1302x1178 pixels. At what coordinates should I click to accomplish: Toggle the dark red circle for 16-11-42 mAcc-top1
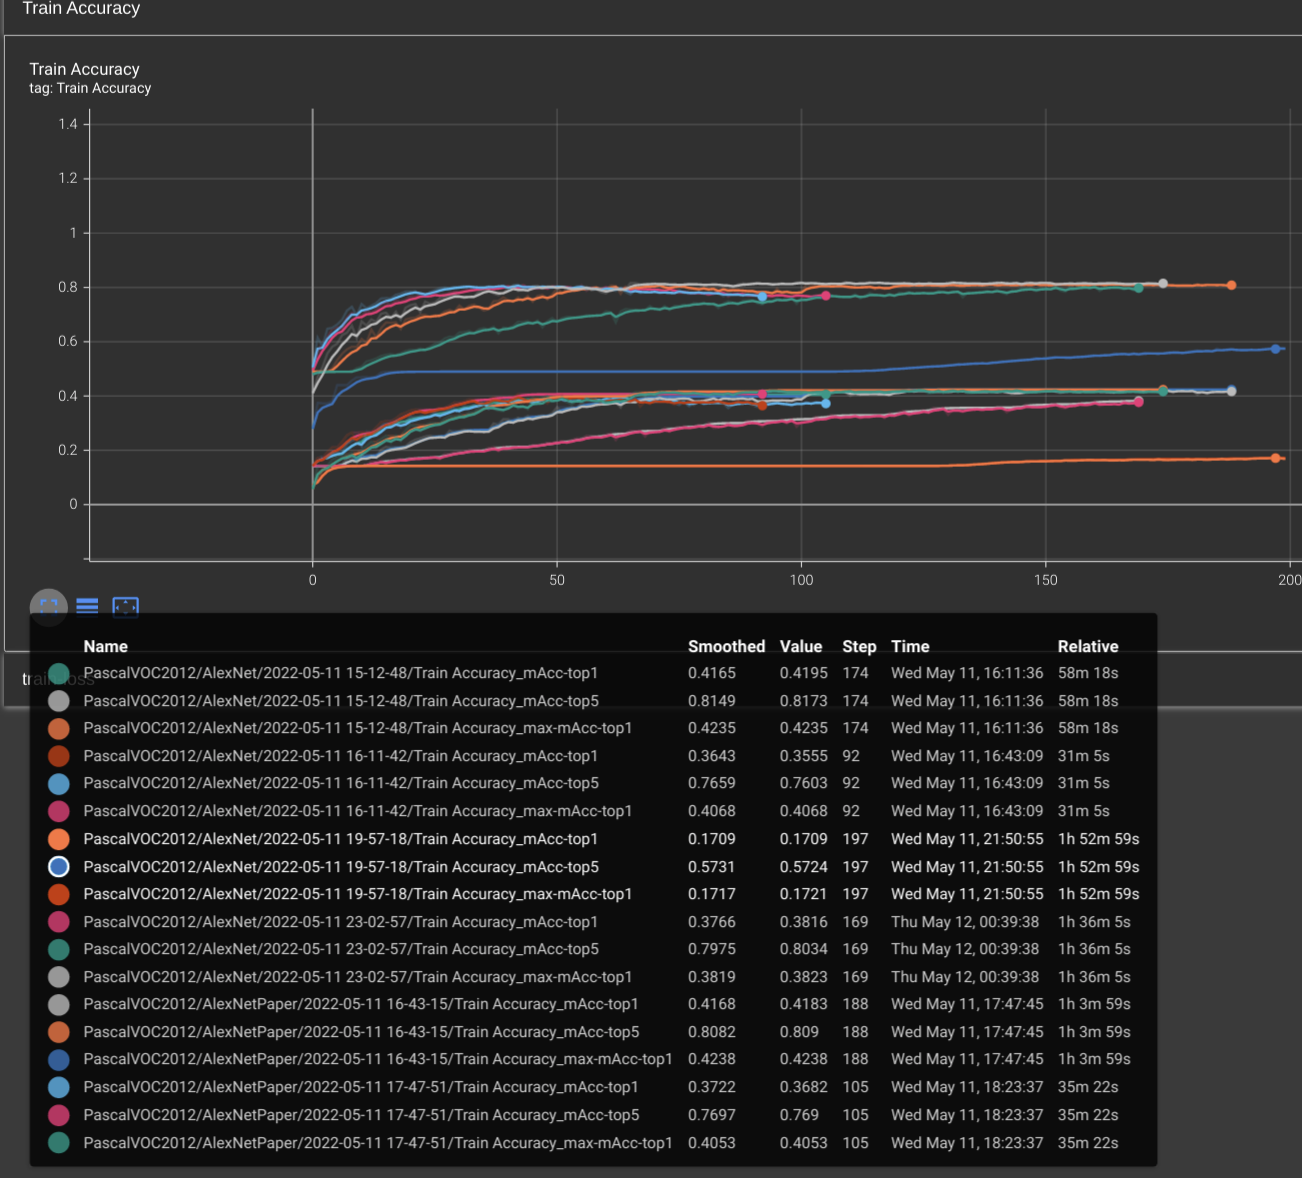(x=58, y=756)
